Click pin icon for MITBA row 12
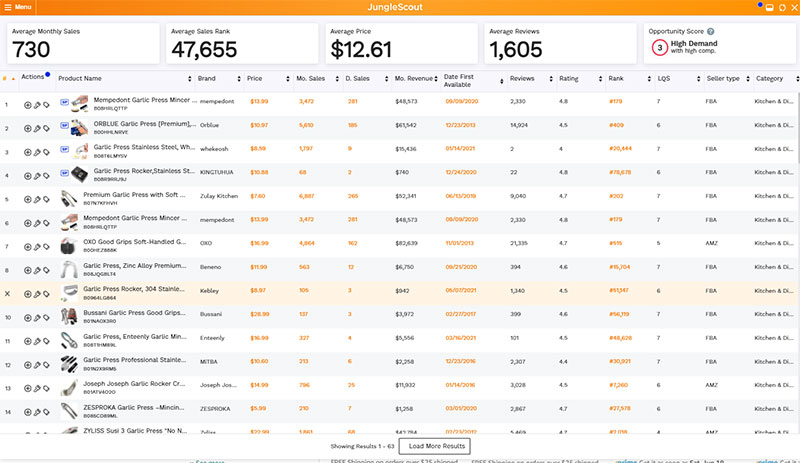The image size is (800, 463). 37,365
